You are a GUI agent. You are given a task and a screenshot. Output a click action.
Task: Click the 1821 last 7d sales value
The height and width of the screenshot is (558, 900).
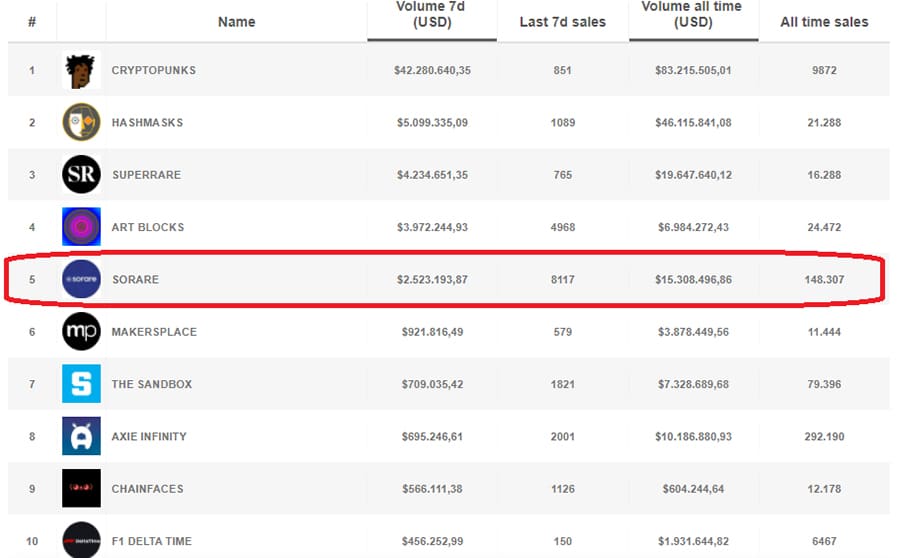[x=562, y=383]
